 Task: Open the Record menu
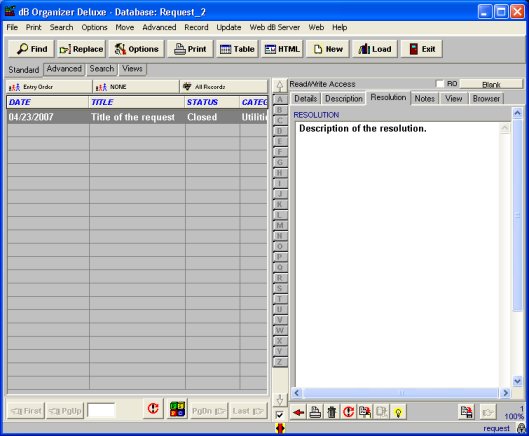(x=196, y=27)
